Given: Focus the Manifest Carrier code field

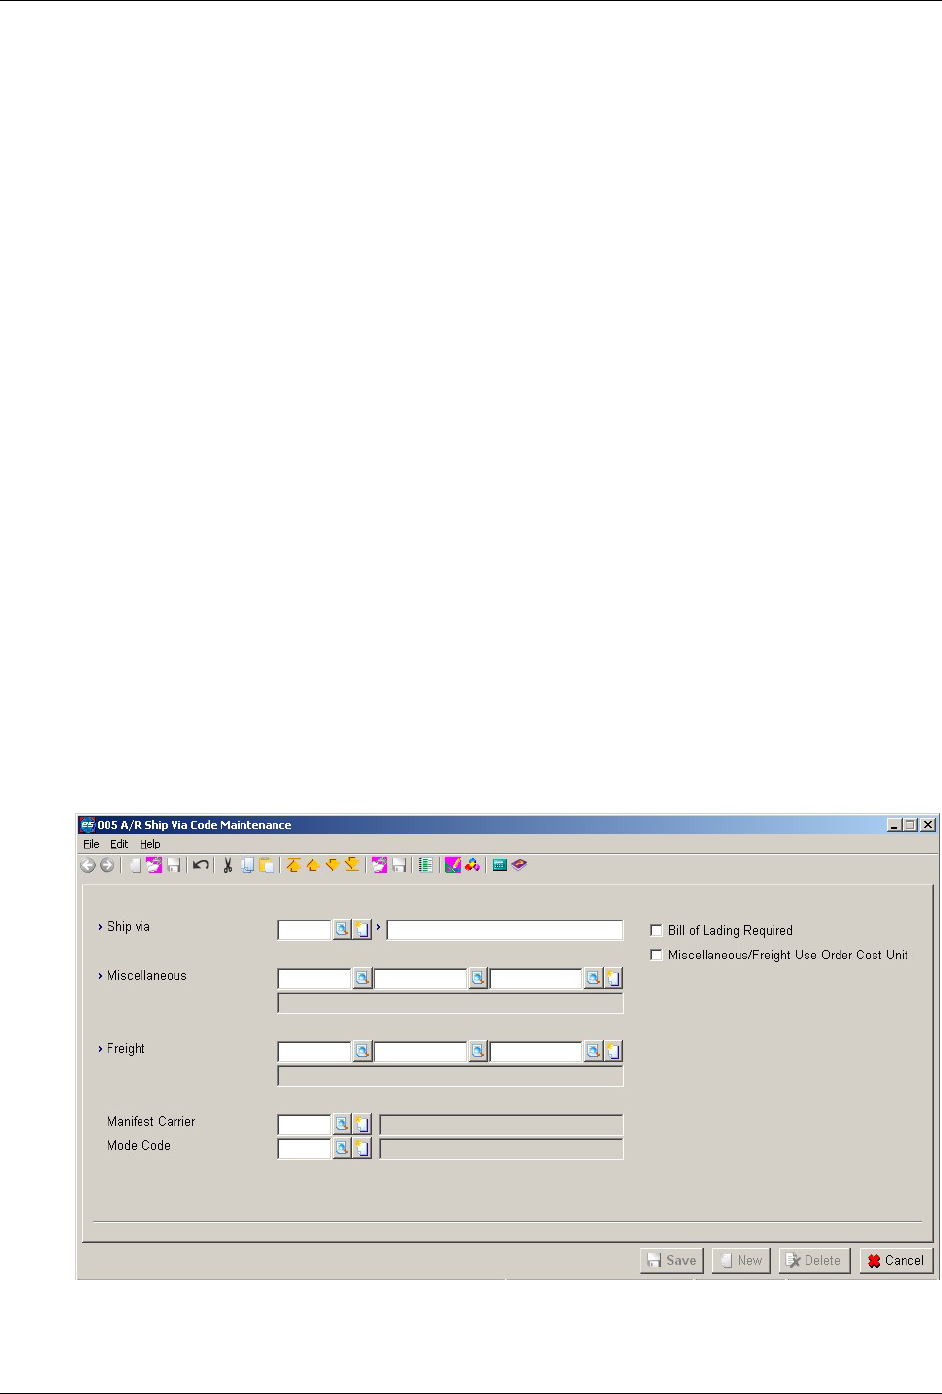Looking at the screenshot, I should coord(304,1124).
